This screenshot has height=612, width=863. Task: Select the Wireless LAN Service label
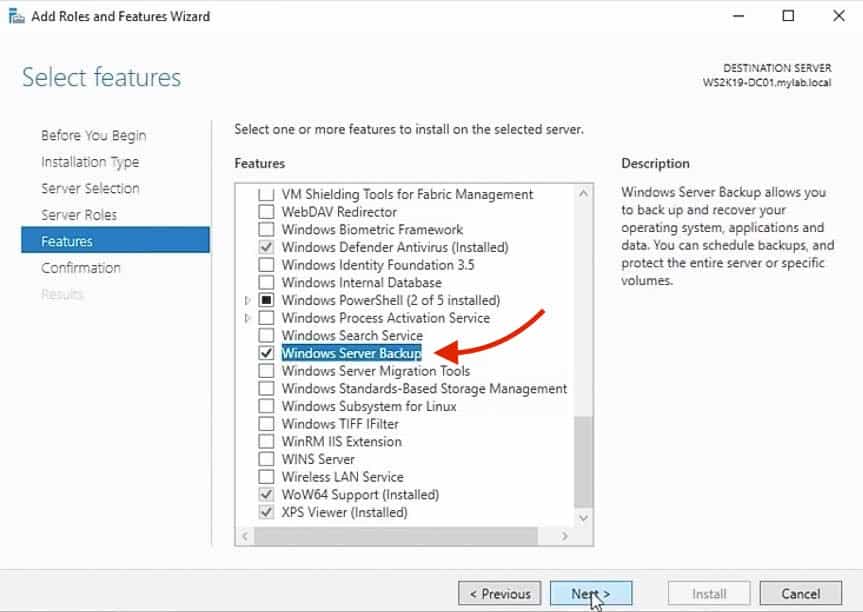tap(342, 477)
